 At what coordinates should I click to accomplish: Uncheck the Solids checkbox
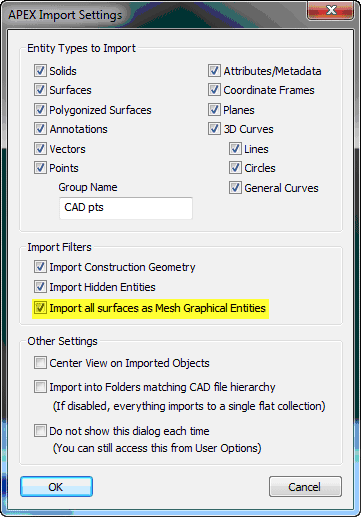pyautogui.click(x=40, y=71)
